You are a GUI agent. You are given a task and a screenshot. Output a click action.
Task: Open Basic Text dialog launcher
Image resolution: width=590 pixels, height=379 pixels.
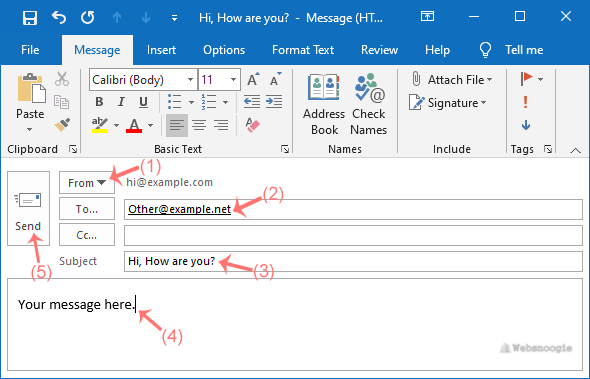pyautogui.click(x=285, y=149)
